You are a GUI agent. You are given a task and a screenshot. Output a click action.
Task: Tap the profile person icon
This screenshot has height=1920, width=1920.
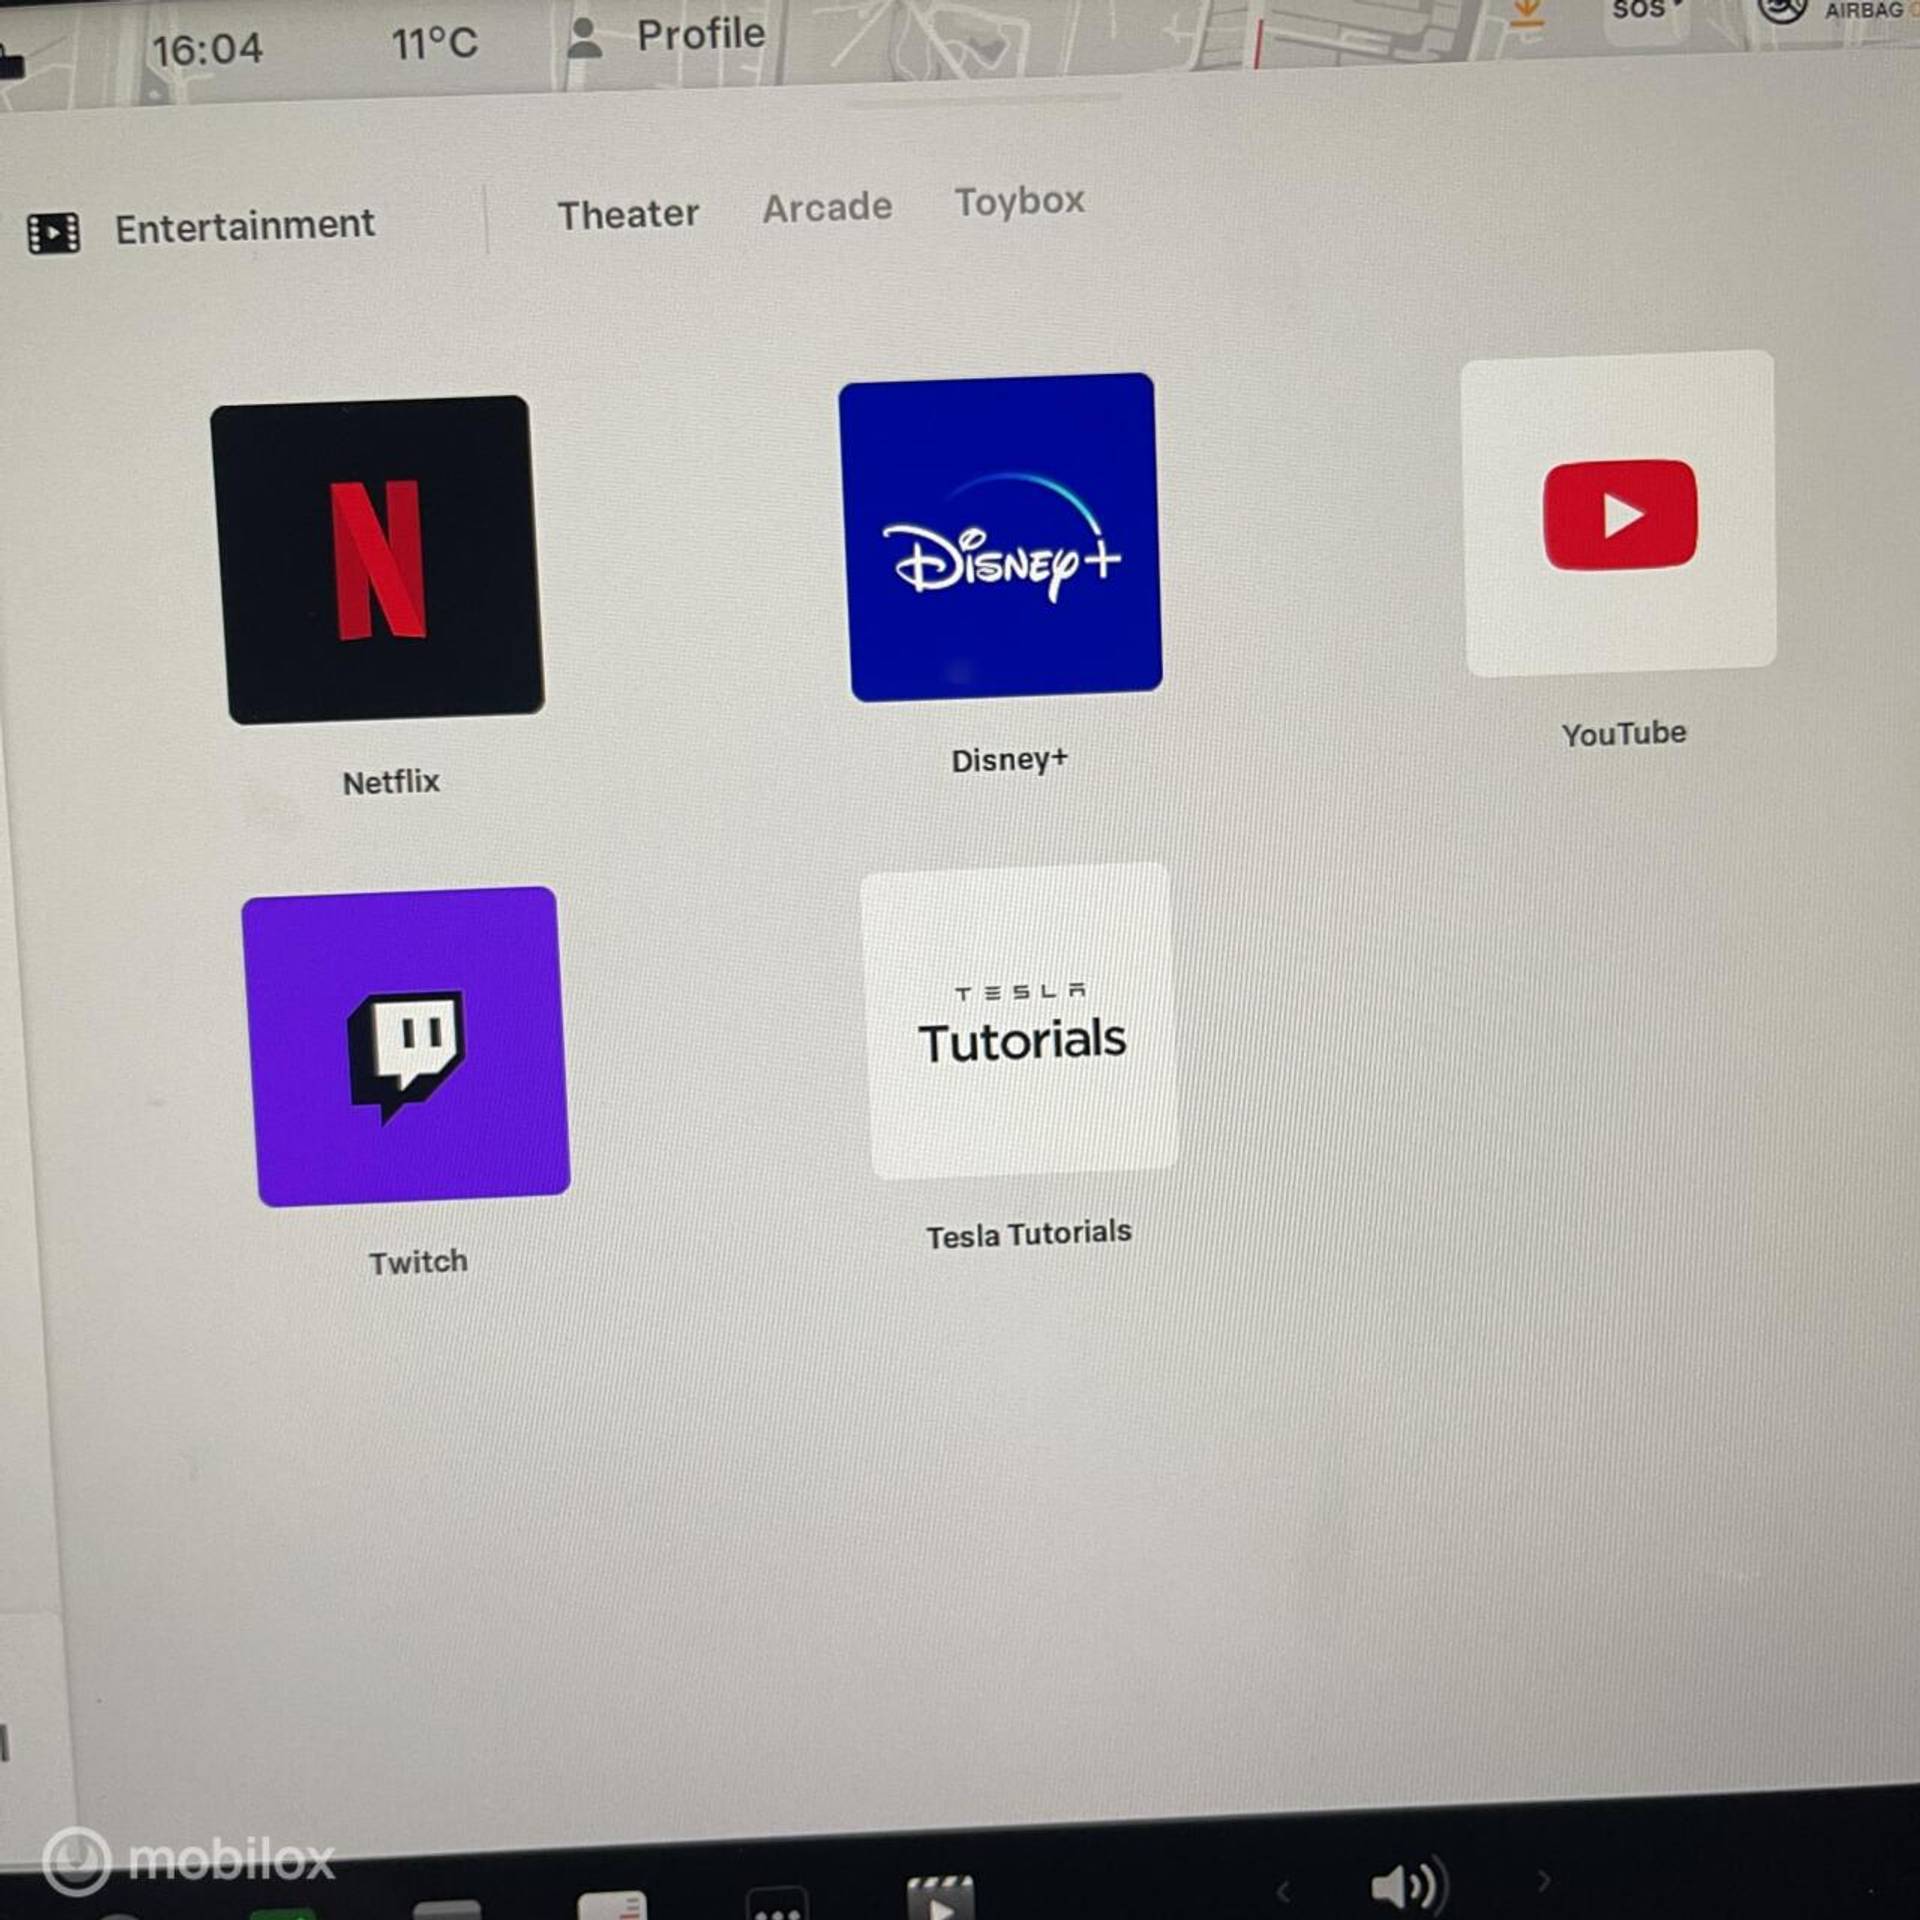pos(584,39)
